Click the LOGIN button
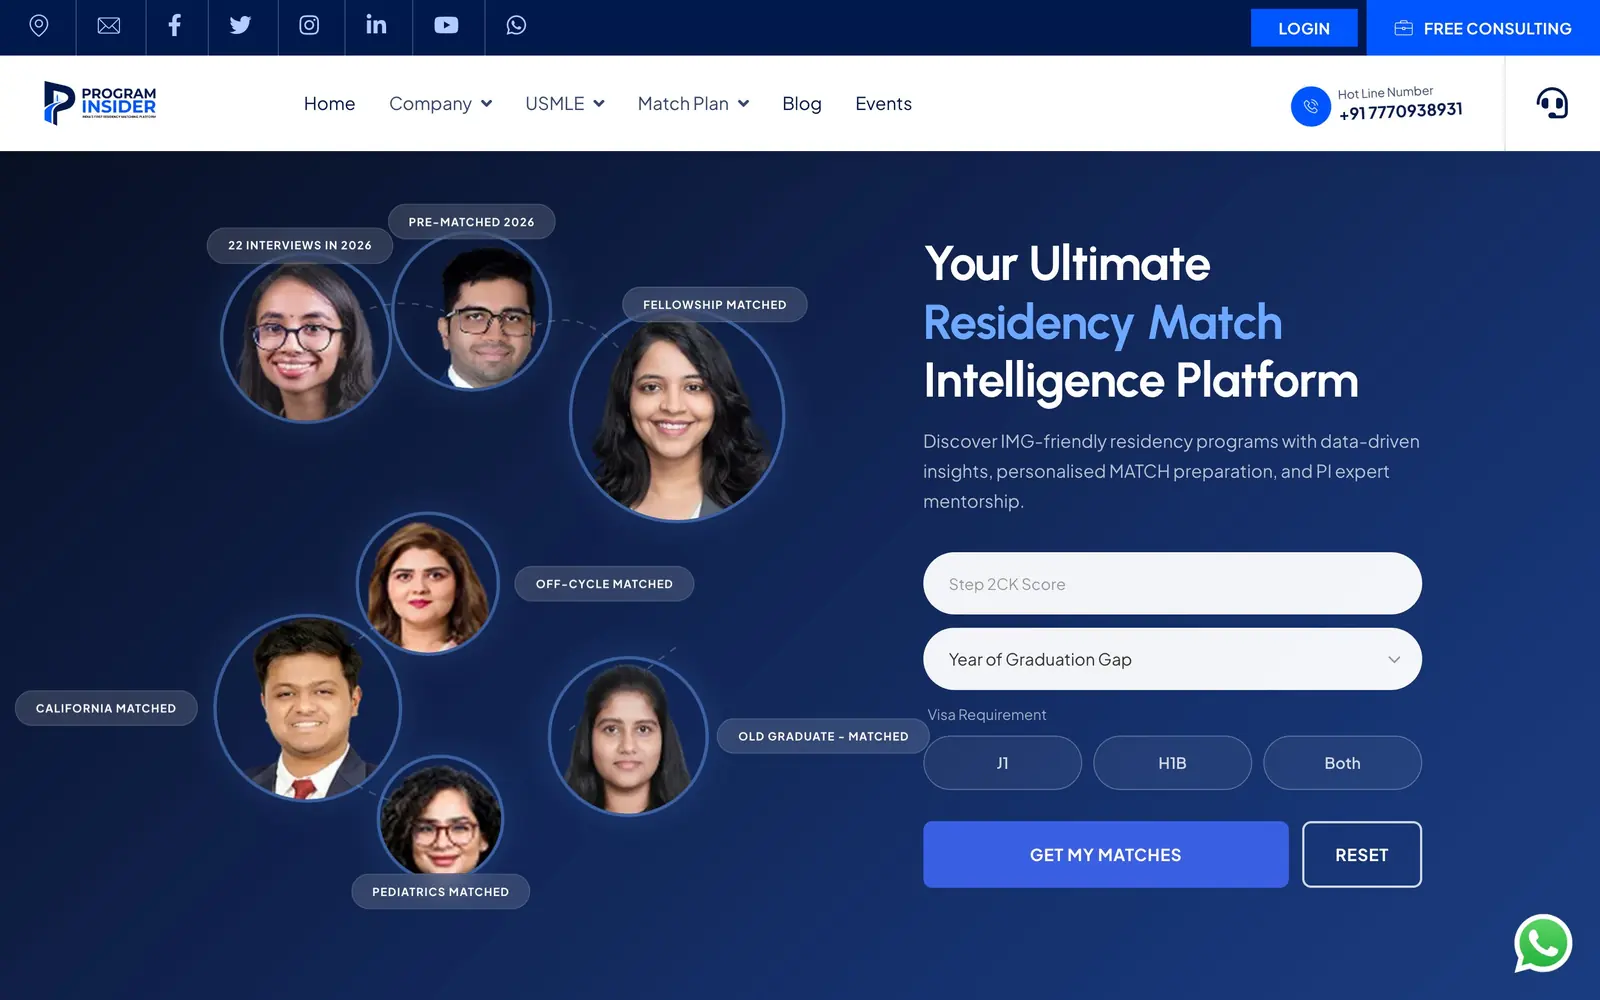Viewport: 1600px width, 1000px height. (x=1304, y=28)
